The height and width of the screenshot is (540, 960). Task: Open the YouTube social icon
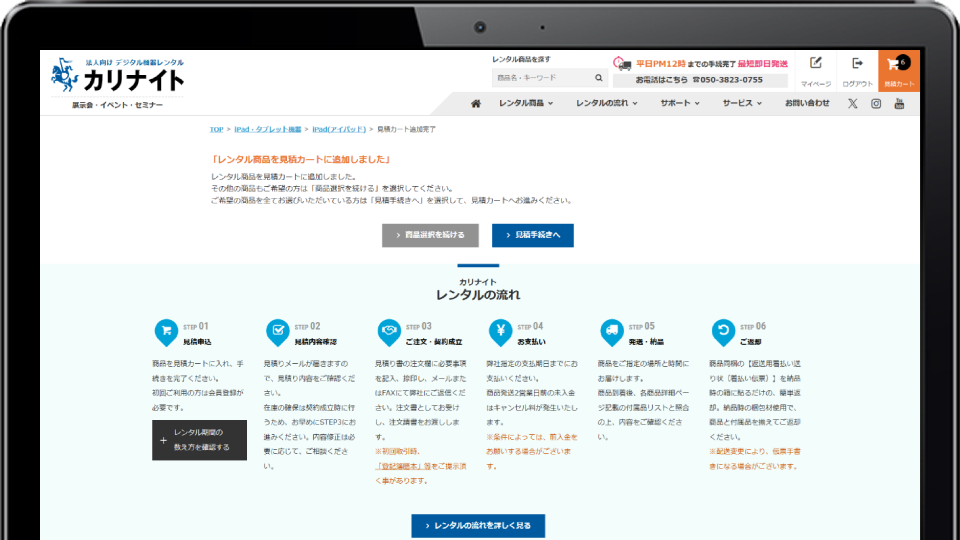899,103
